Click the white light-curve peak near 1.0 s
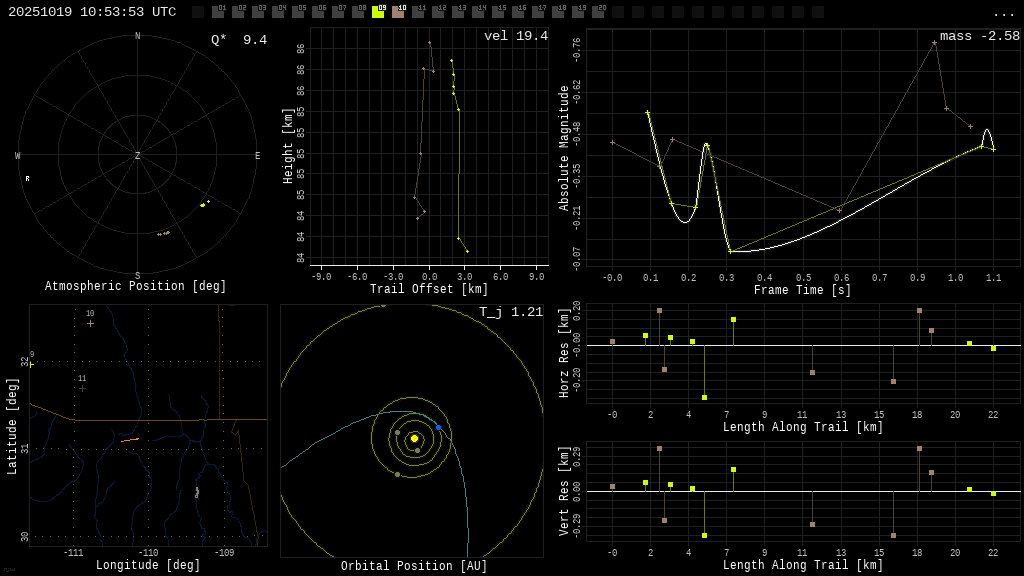 tap(987, 130)
